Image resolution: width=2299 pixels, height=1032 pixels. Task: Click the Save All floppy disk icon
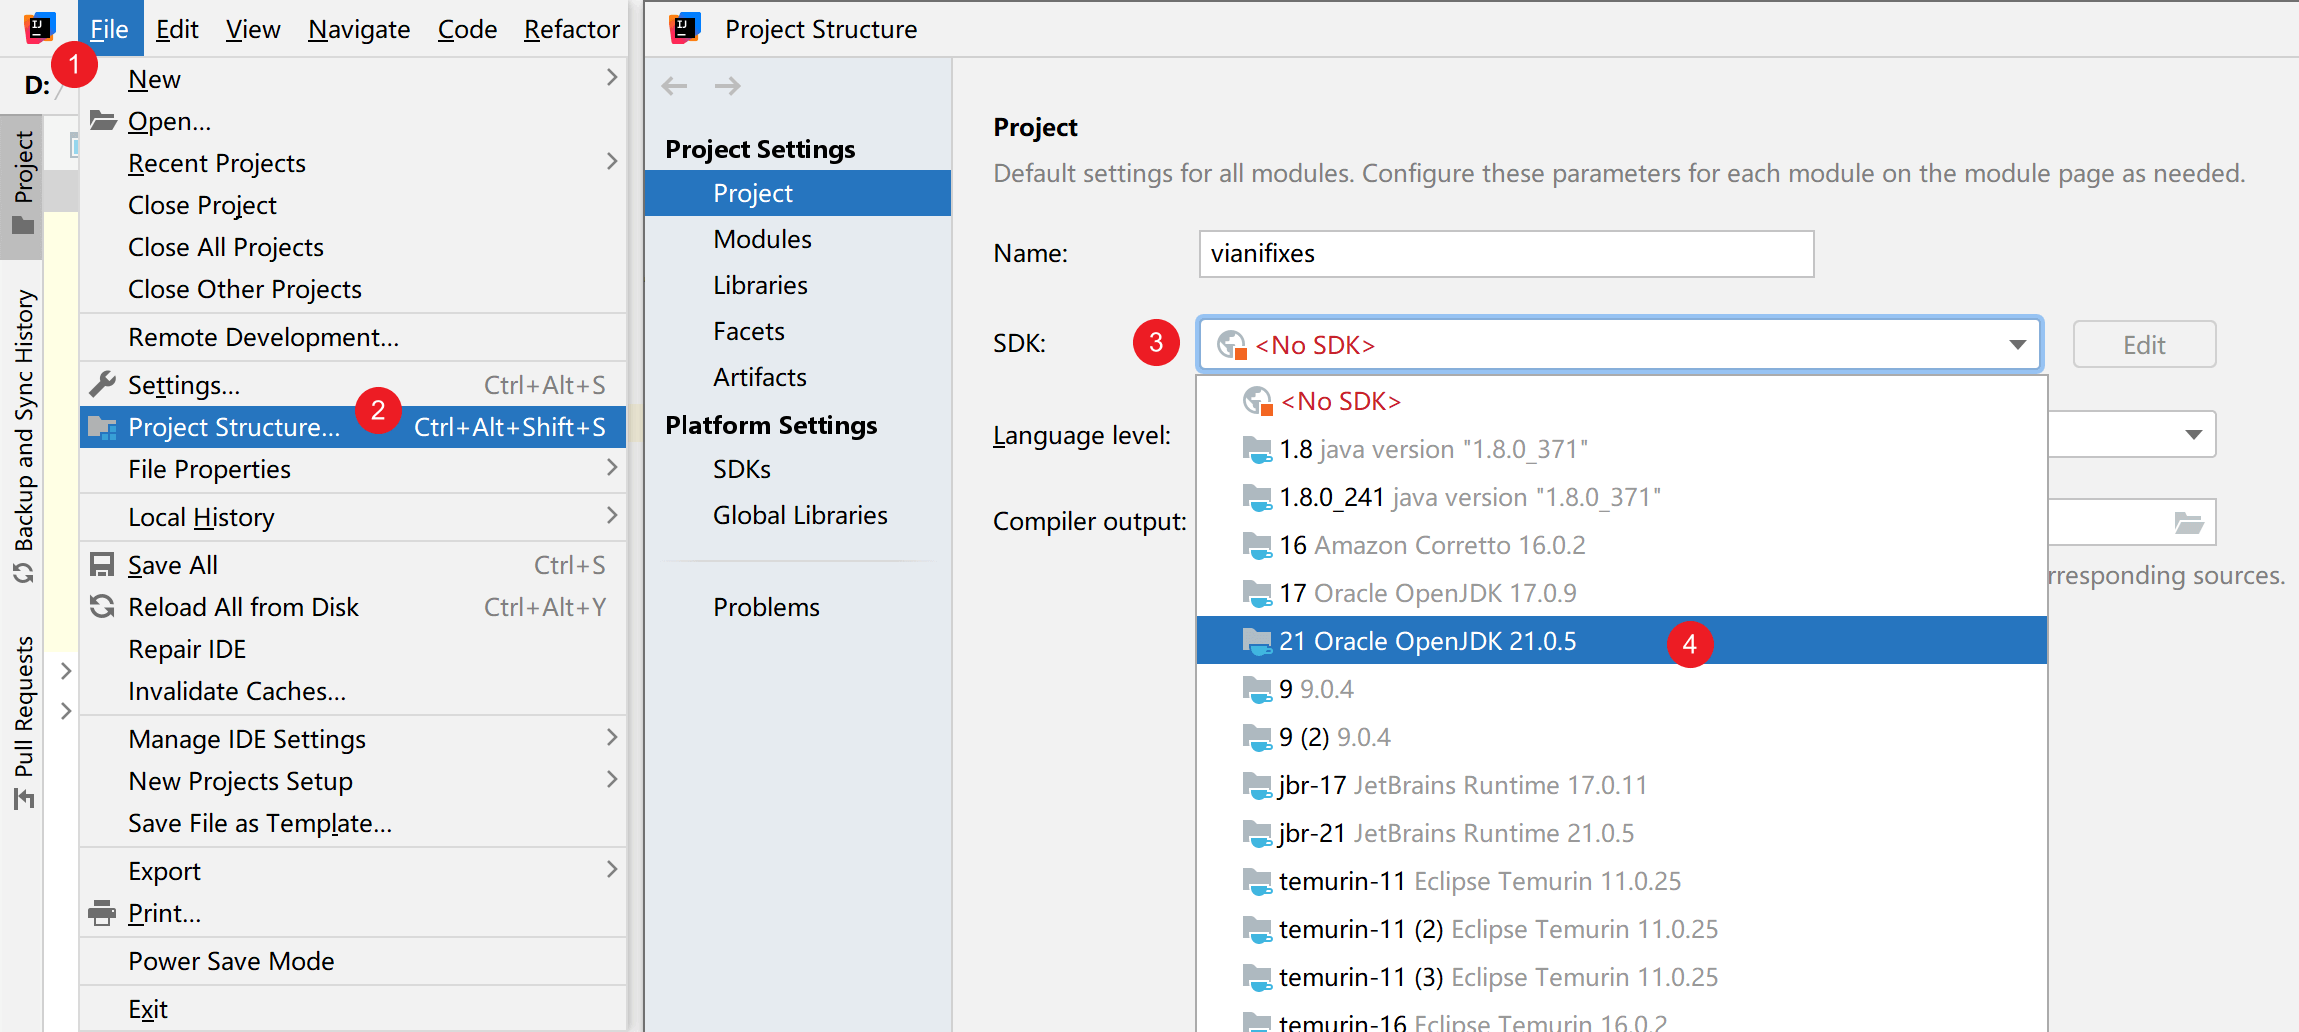pyautogui.click(x=102, y=565)
